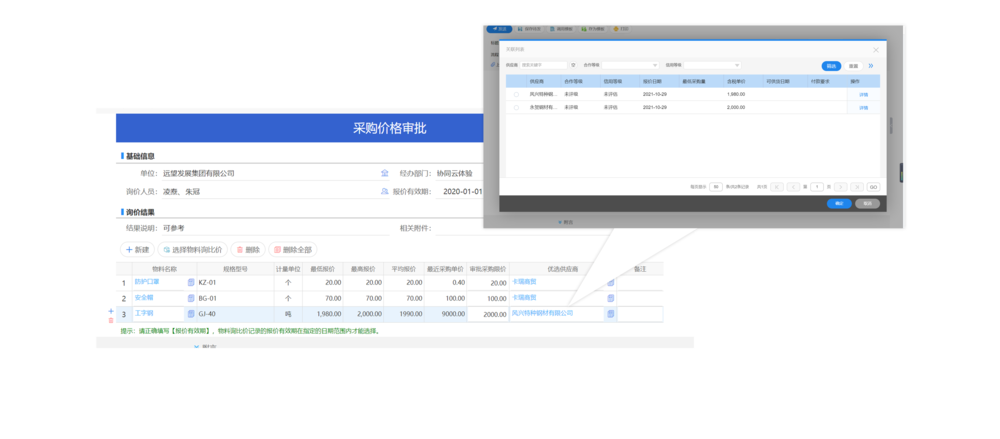
Task: Open supplier picker icon for 风兴特种钢材有限公司
Action: (610, 314)
